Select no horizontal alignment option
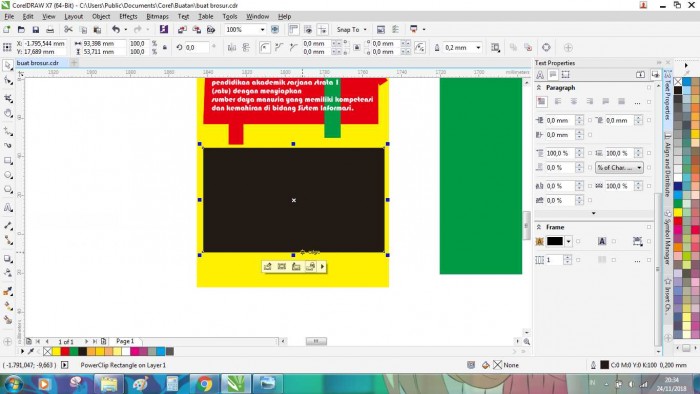This screenshot has height=394, width=700. point(542,102)
